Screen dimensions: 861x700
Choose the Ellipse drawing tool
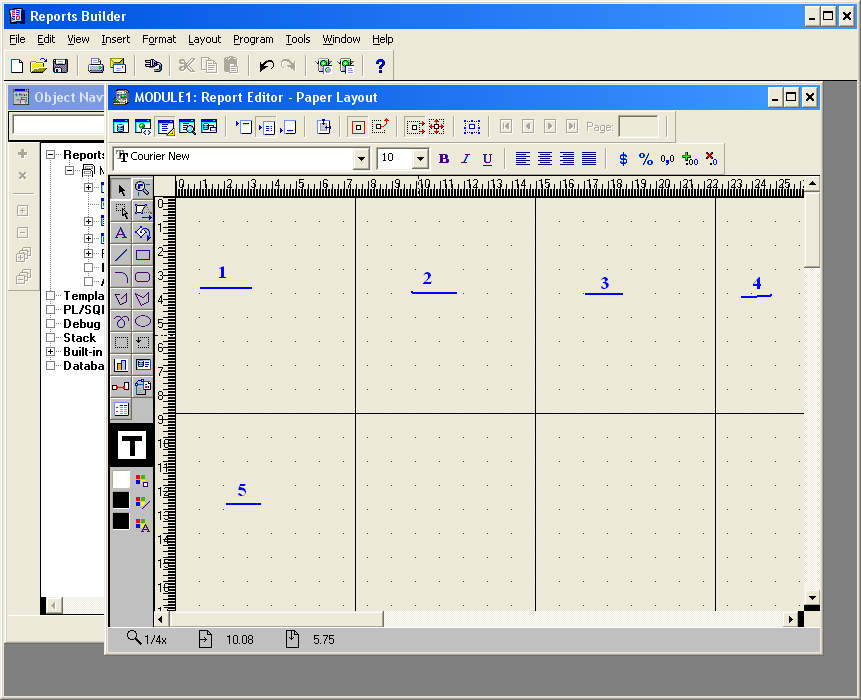pos(142,321)
